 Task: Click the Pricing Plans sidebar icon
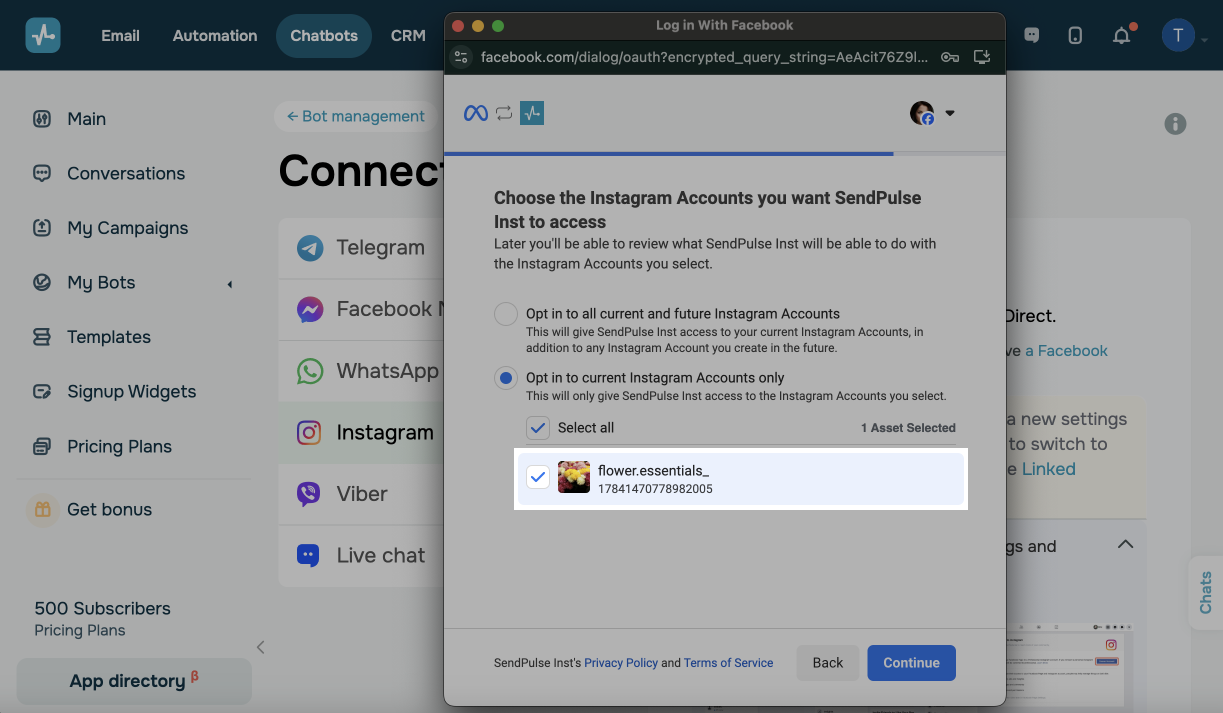click(42, 446)
